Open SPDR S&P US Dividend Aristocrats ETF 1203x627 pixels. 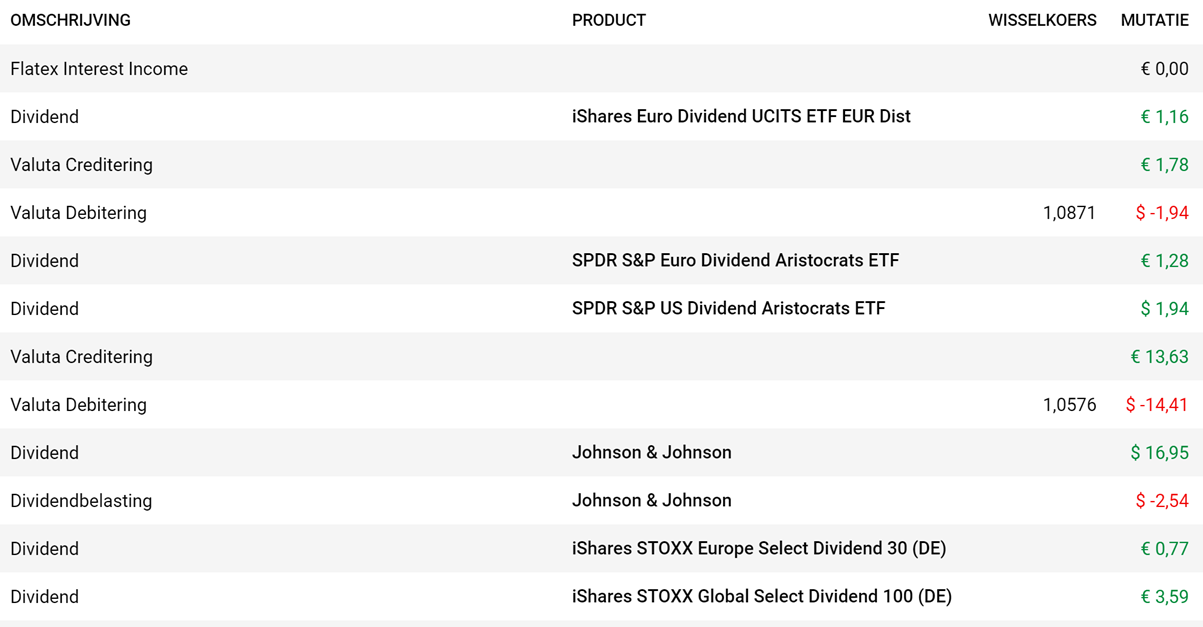coord(728,309)
